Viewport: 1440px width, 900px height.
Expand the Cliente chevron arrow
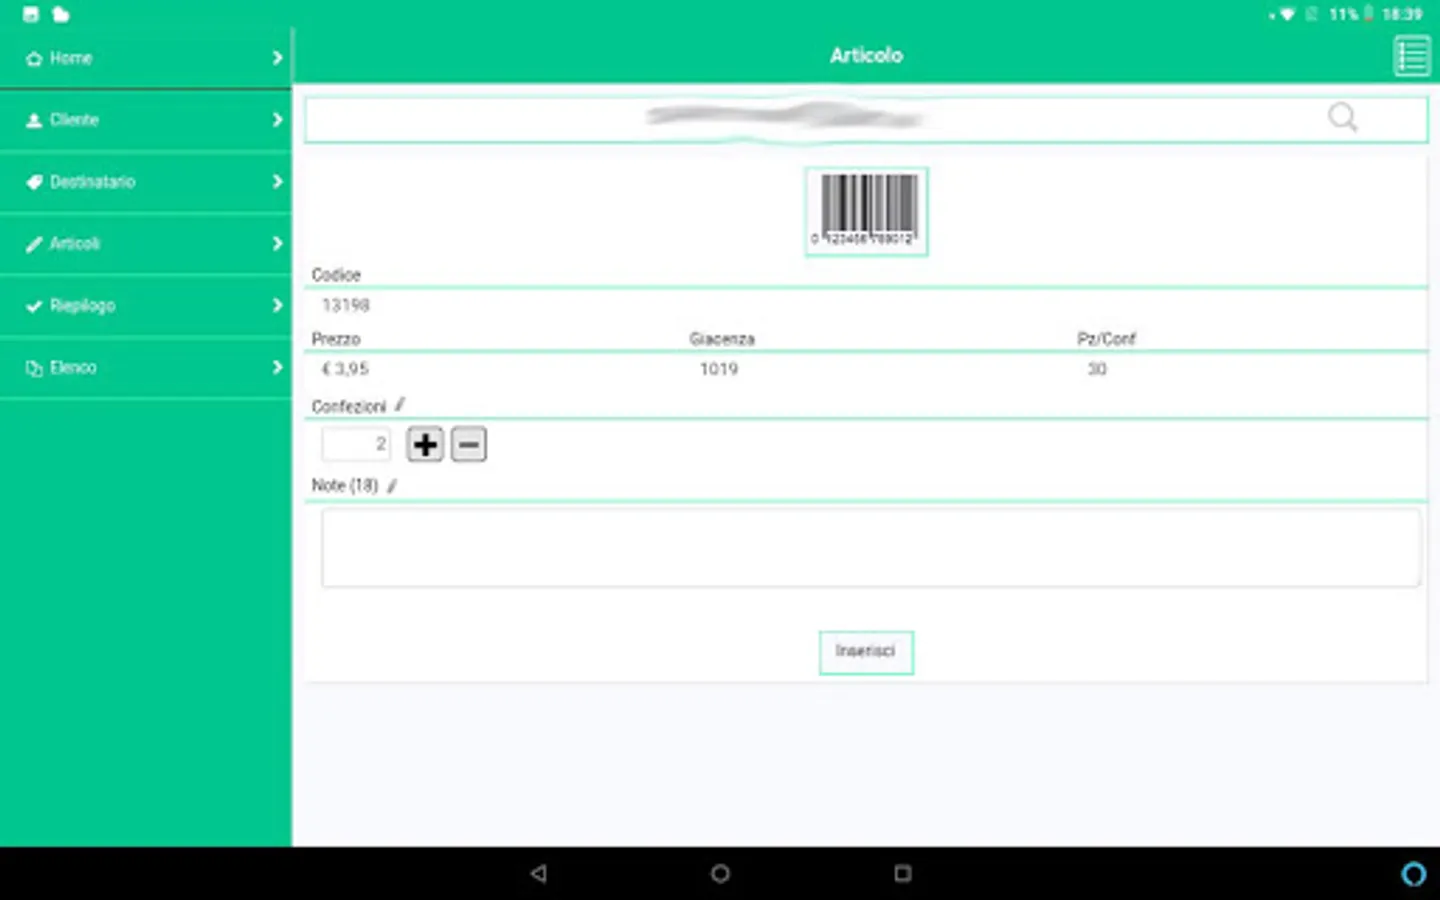click(277, 120)
